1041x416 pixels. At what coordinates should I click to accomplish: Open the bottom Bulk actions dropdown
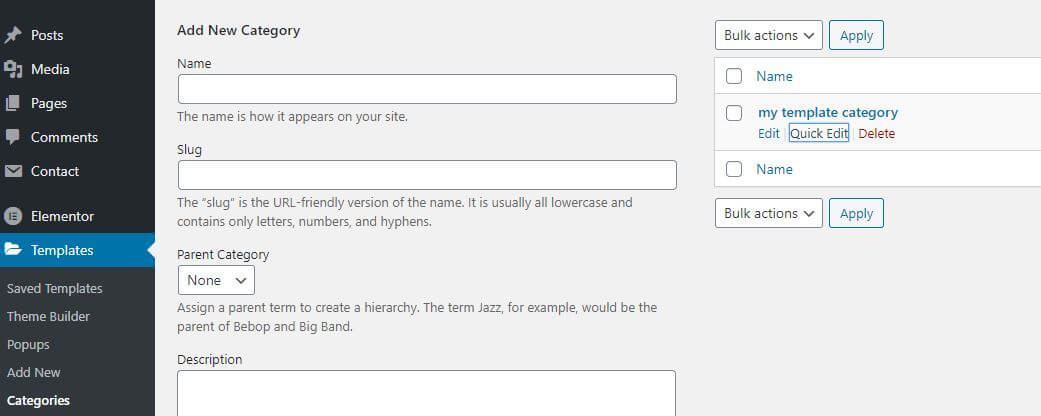coord(769,213)
